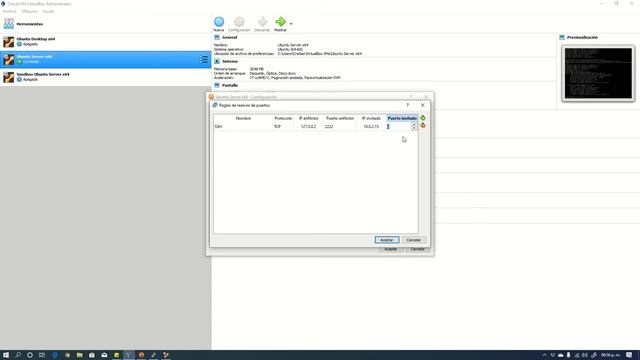Open the Windows Start menu

coord(6,355)
